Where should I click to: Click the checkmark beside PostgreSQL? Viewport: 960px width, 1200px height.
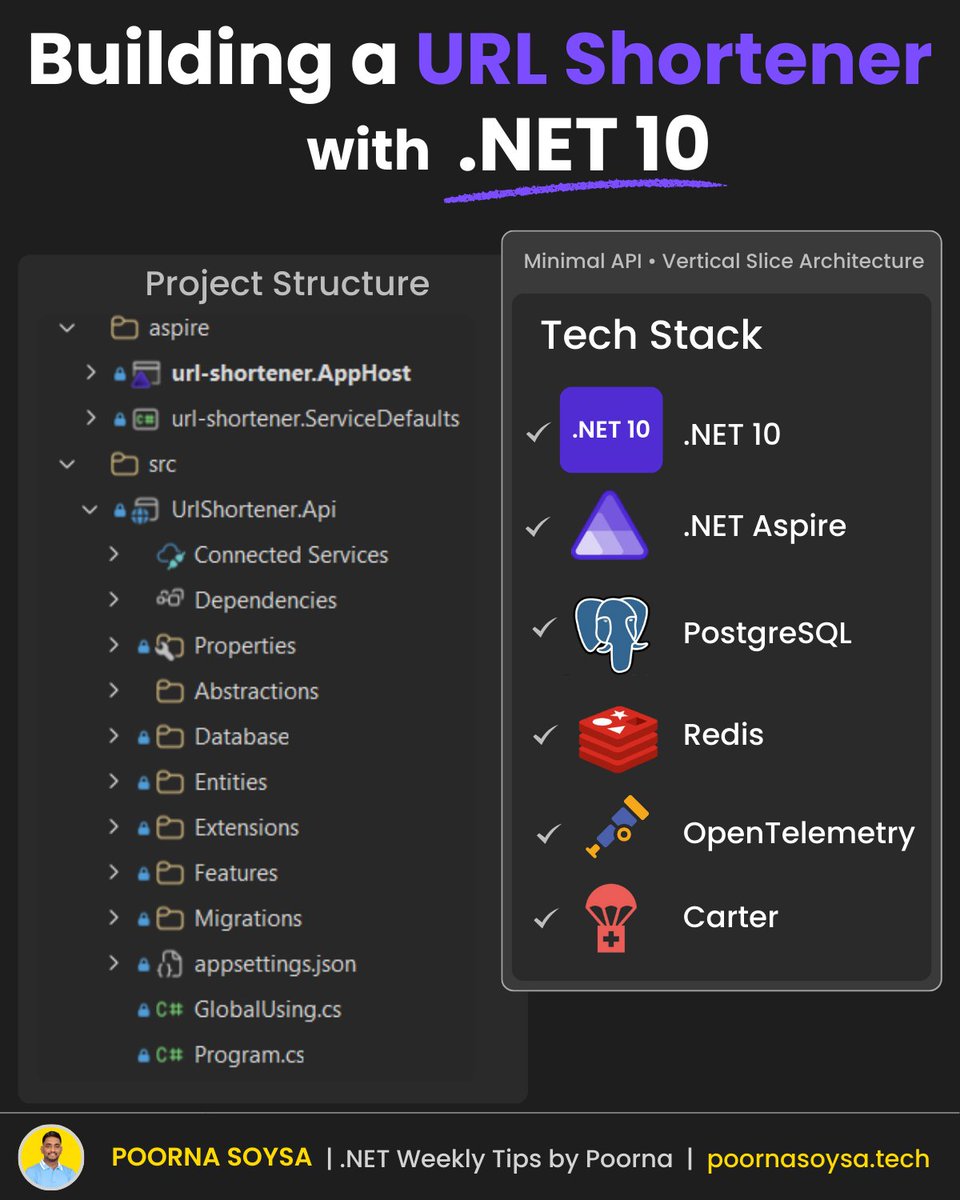pyautogui.click(x=544, y=628)
